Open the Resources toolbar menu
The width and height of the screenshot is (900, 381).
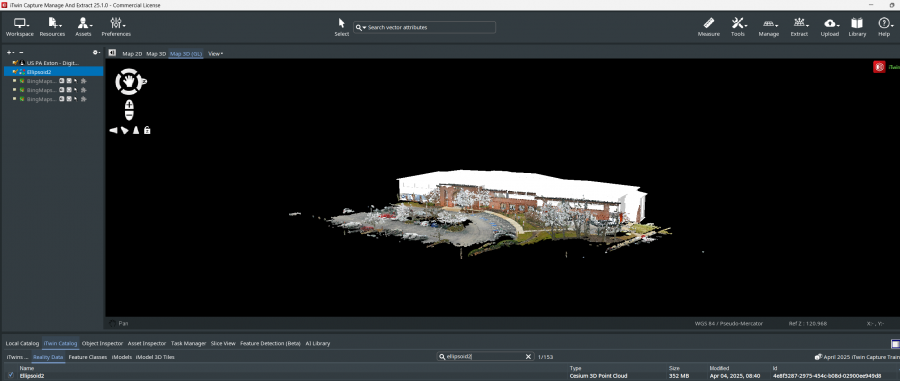tap(52, 27)
